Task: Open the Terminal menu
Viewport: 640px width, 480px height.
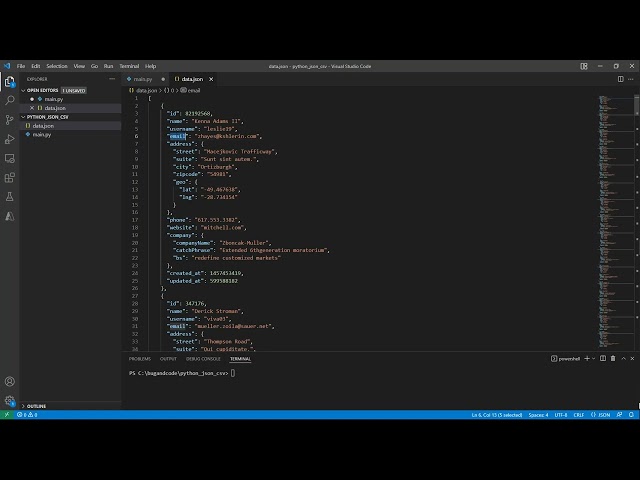Action: coord(129,66)
